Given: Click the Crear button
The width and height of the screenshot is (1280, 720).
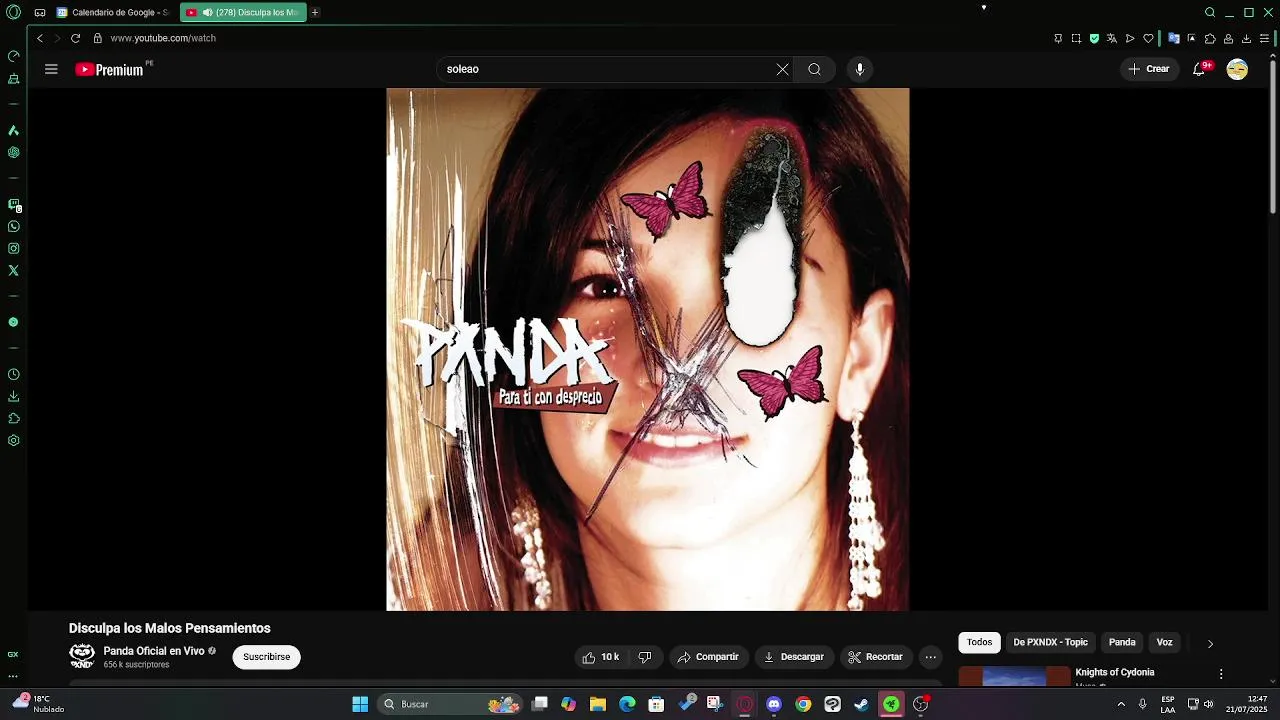Looking at the screenshot, I should pos(1149,69).
